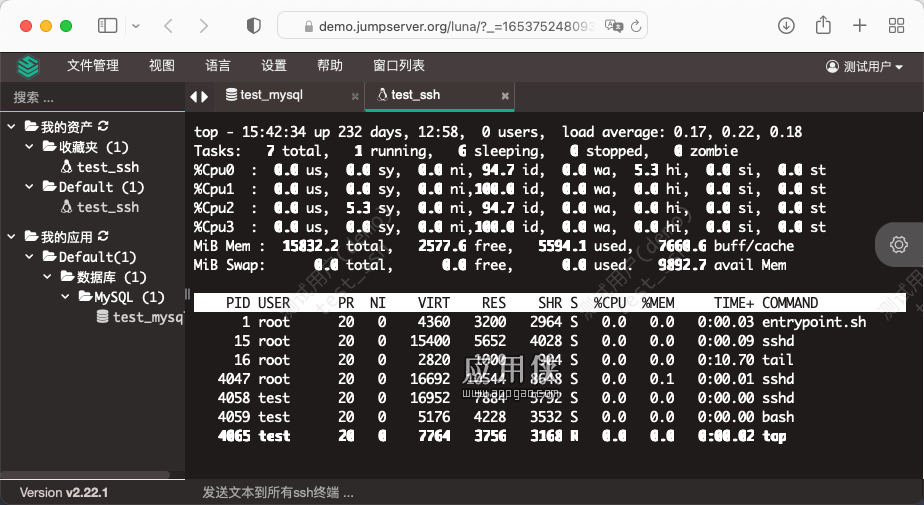Select the 数据库 (1) folder

point(103,277)
